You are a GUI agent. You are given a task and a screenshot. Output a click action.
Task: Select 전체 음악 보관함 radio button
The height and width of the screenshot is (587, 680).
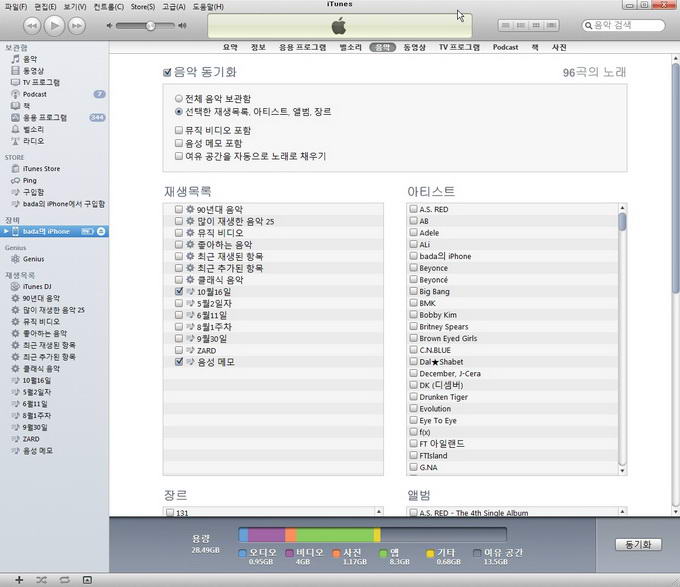pyautogui.click(x=178, y=98)
